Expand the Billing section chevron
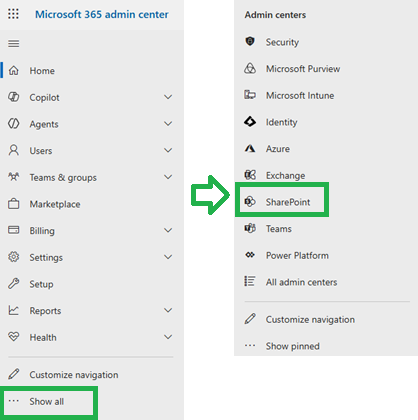This screenshot has width=418, height=420. (x=168, y=230)
